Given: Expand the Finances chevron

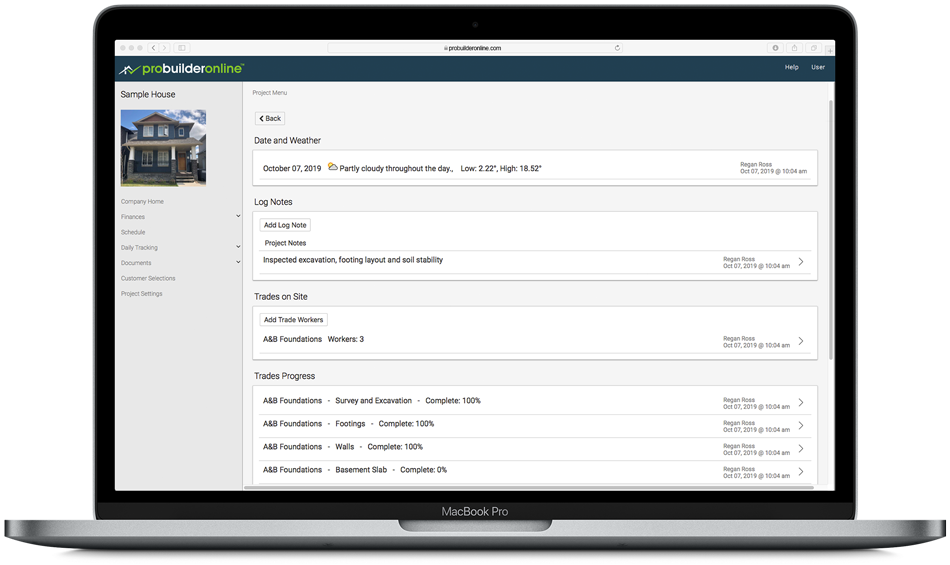Looking at the screenshot, I should [x=238, y=216].
